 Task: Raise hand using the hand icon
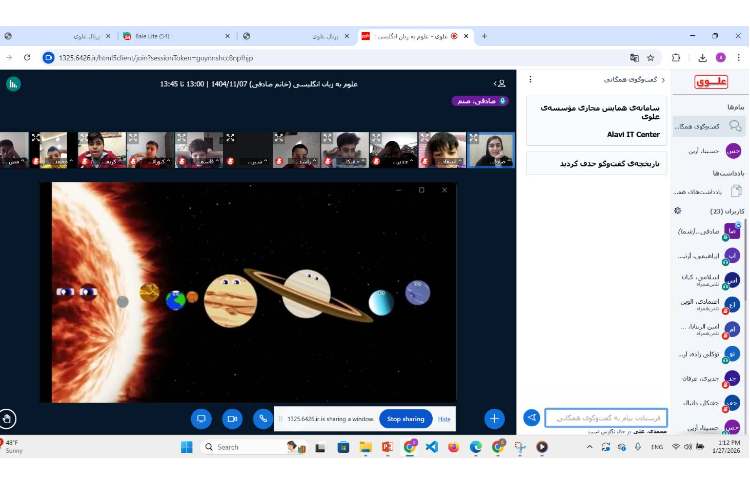(x=7, y=419)
